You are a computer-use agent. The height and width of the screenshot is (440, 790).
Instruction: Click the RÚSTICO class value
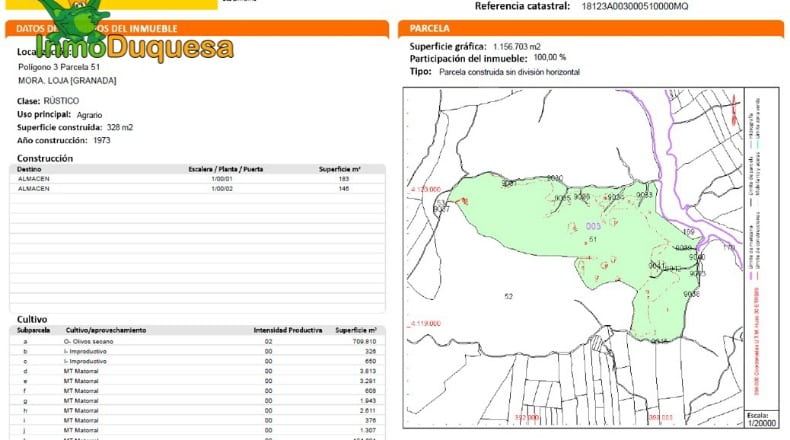61,101
